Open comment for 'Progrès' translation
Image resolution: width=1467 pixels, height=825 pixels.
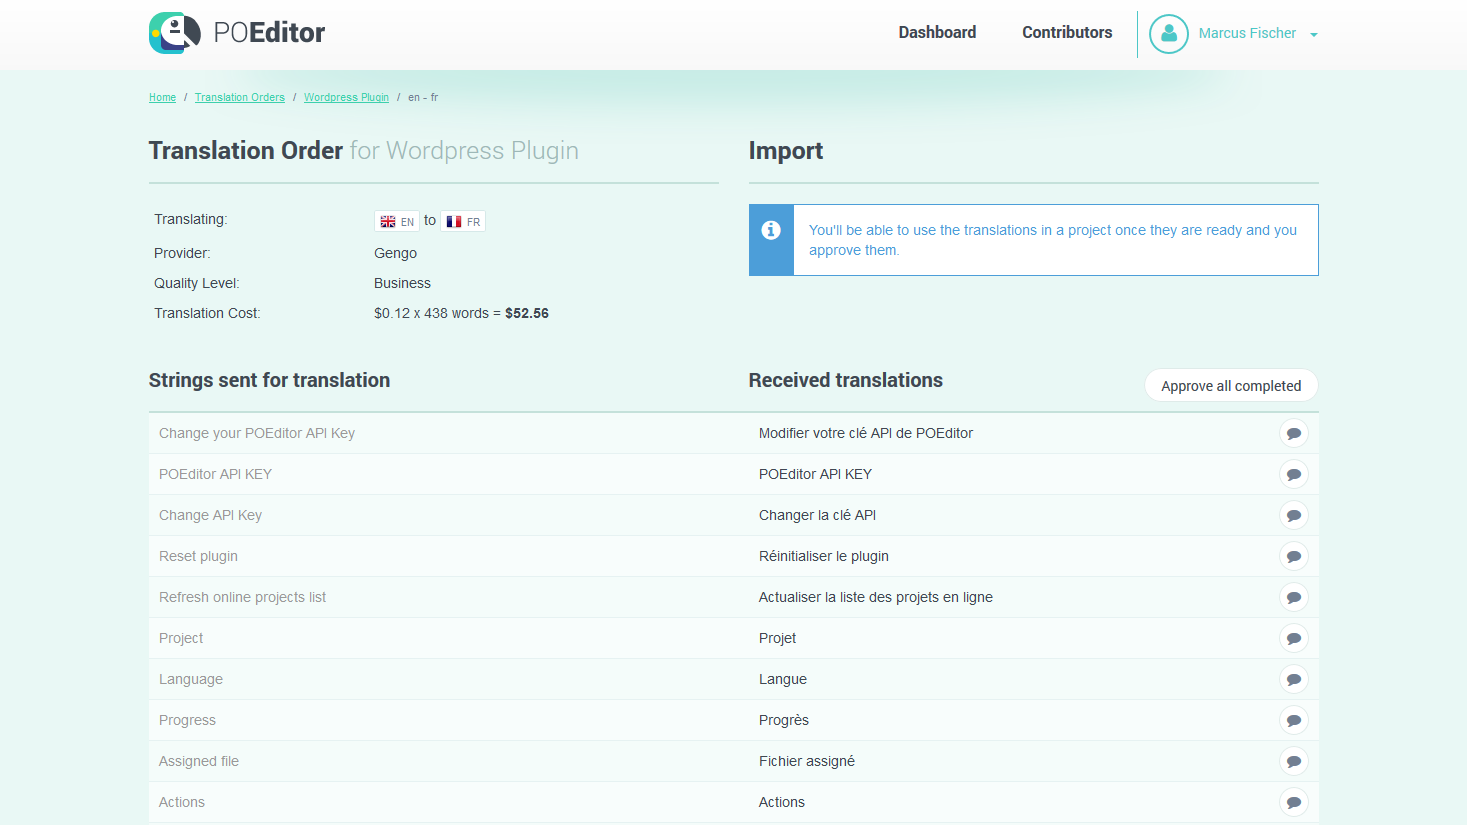(x=1294, y=720)
